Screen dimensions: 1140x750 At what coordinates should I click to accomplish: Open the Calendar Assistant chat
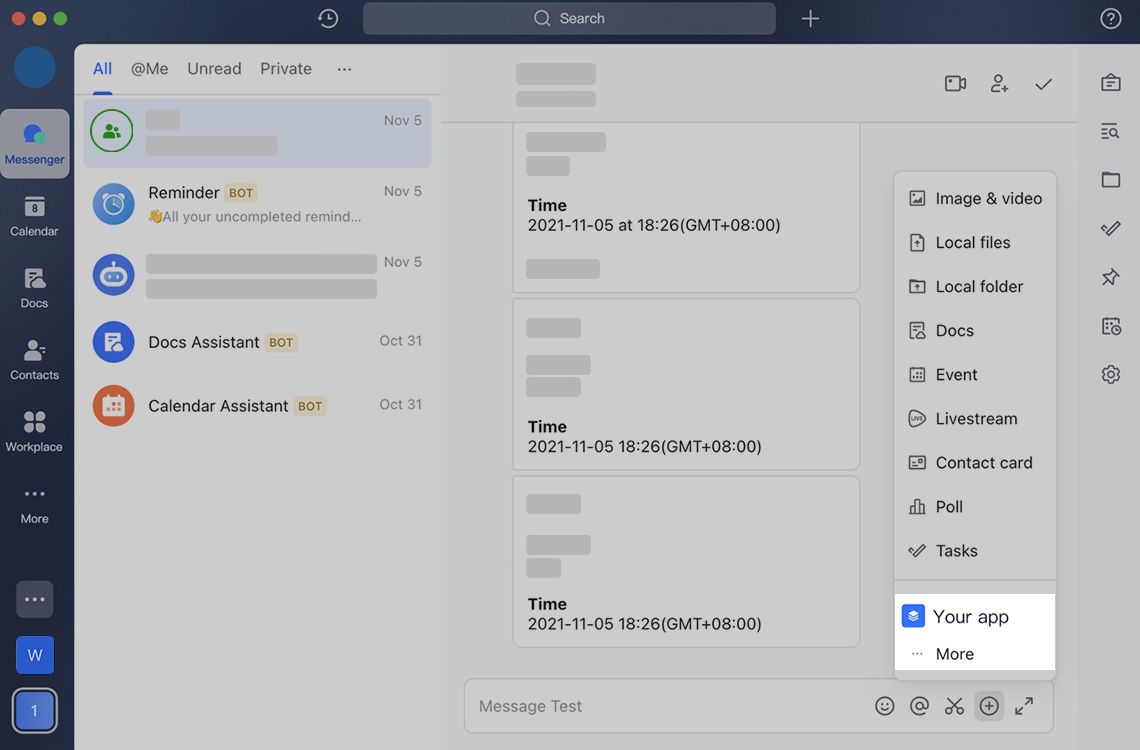pos(257,406)
